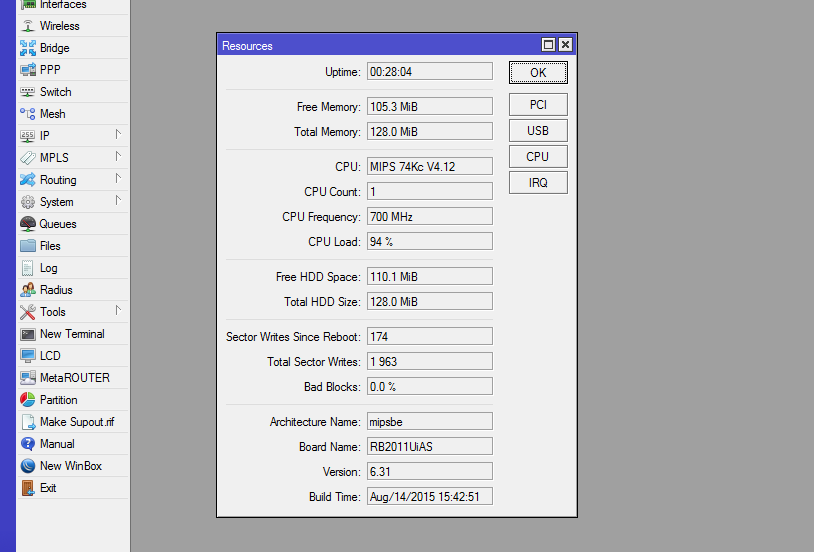Click the CPU Load value field
Screen dimensions: 814x552
tap(429, 242)
